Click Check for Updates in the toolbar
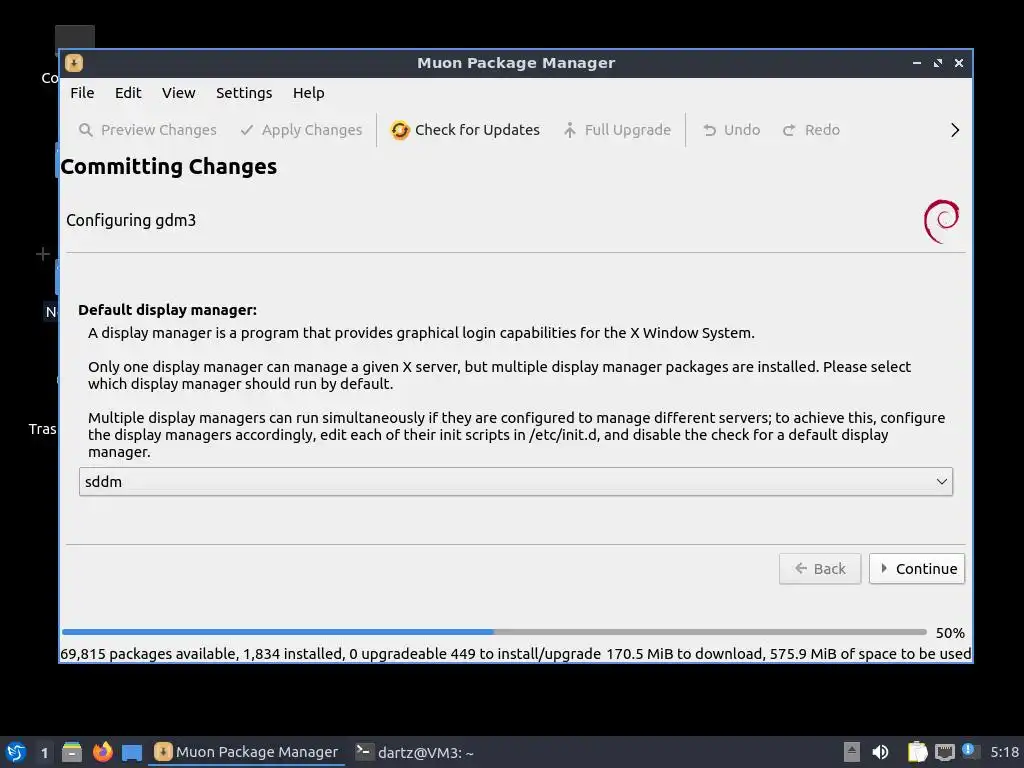The image size is (1024, 768). [465, 130]
